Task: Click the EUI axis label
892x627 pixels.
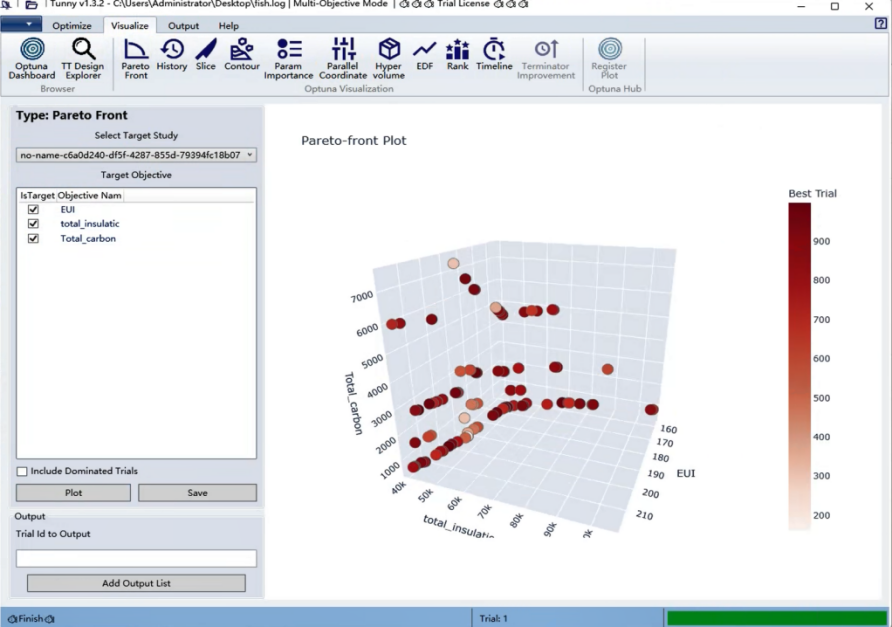Action: click(685, 473)
